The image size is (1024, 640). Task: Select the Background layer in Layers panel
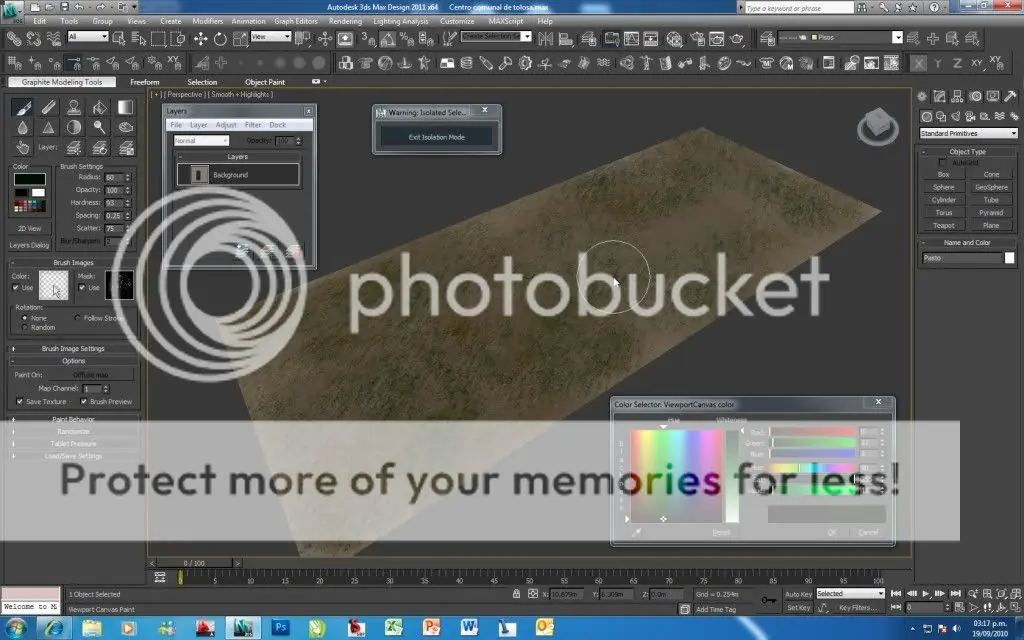tap(238, 175)
